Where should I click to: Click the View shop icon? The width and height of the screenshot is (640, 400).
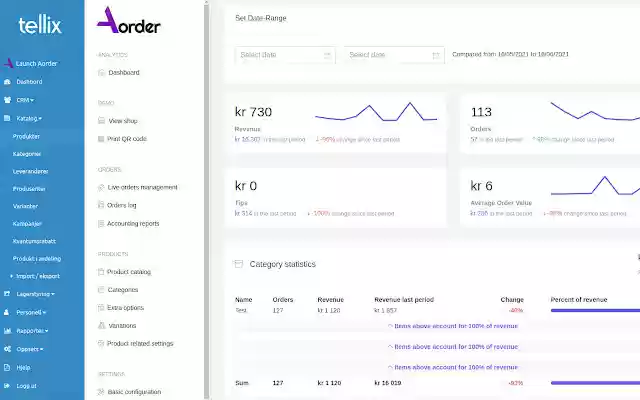pyautogui.click(x=101, y=121)
